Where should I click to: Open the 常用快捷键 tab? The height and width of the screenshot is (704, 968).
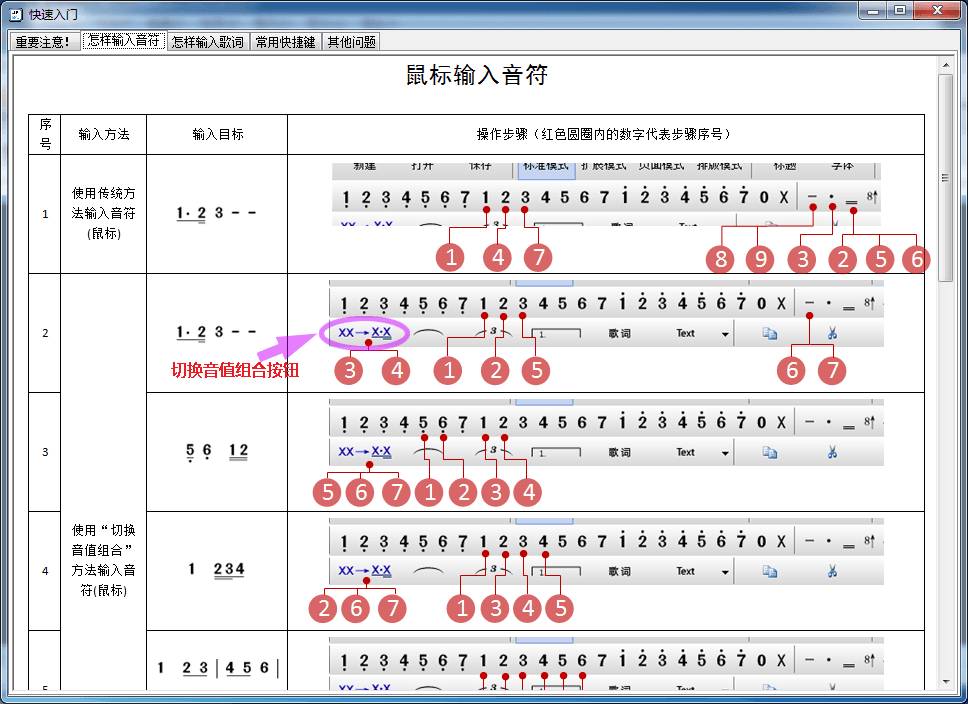[x=285, y=42]
